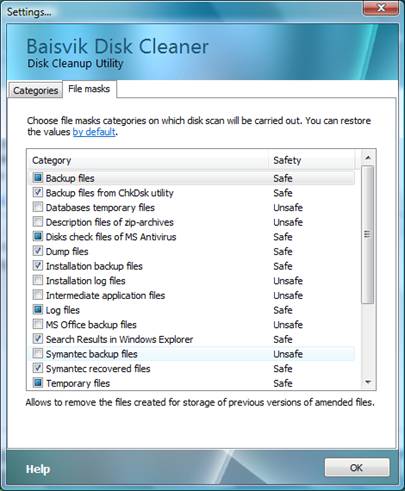Select 'Intermediate application files' row label

(x=105, y=296)
